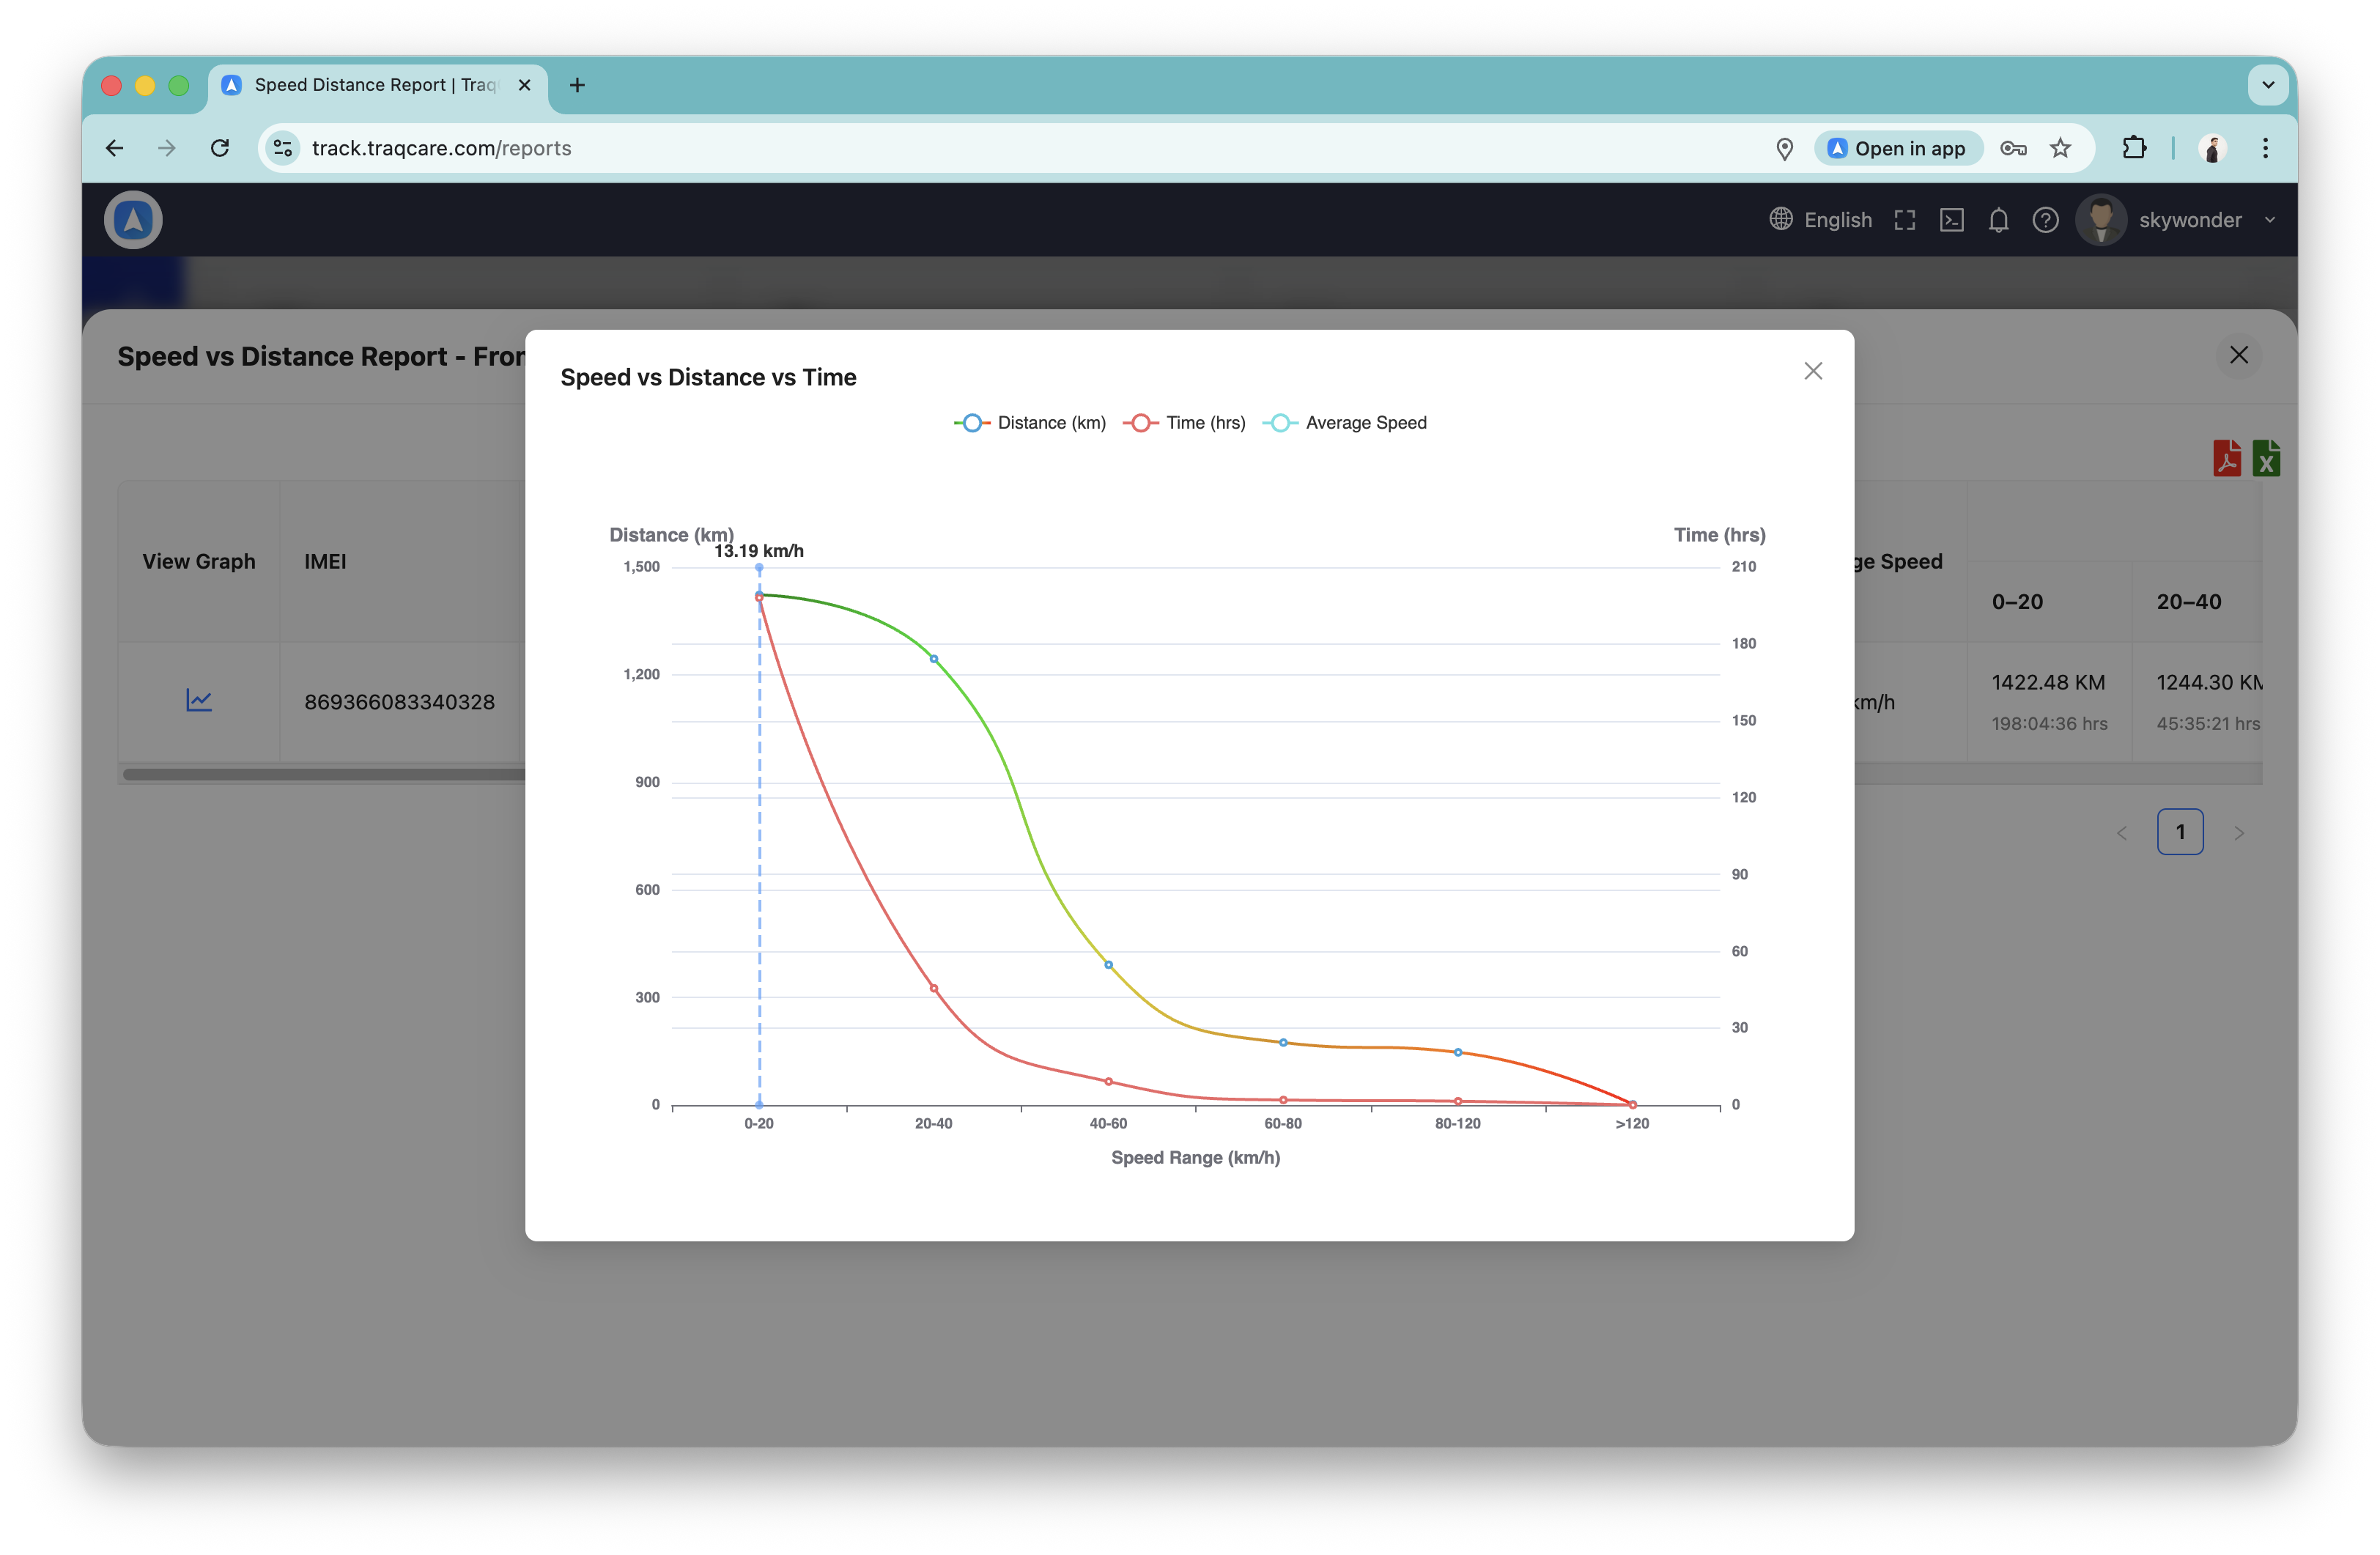Click distance data point at 60-80
The width and height of the screenshot is (2380, 1555).
click(x=1283, y=1043)
